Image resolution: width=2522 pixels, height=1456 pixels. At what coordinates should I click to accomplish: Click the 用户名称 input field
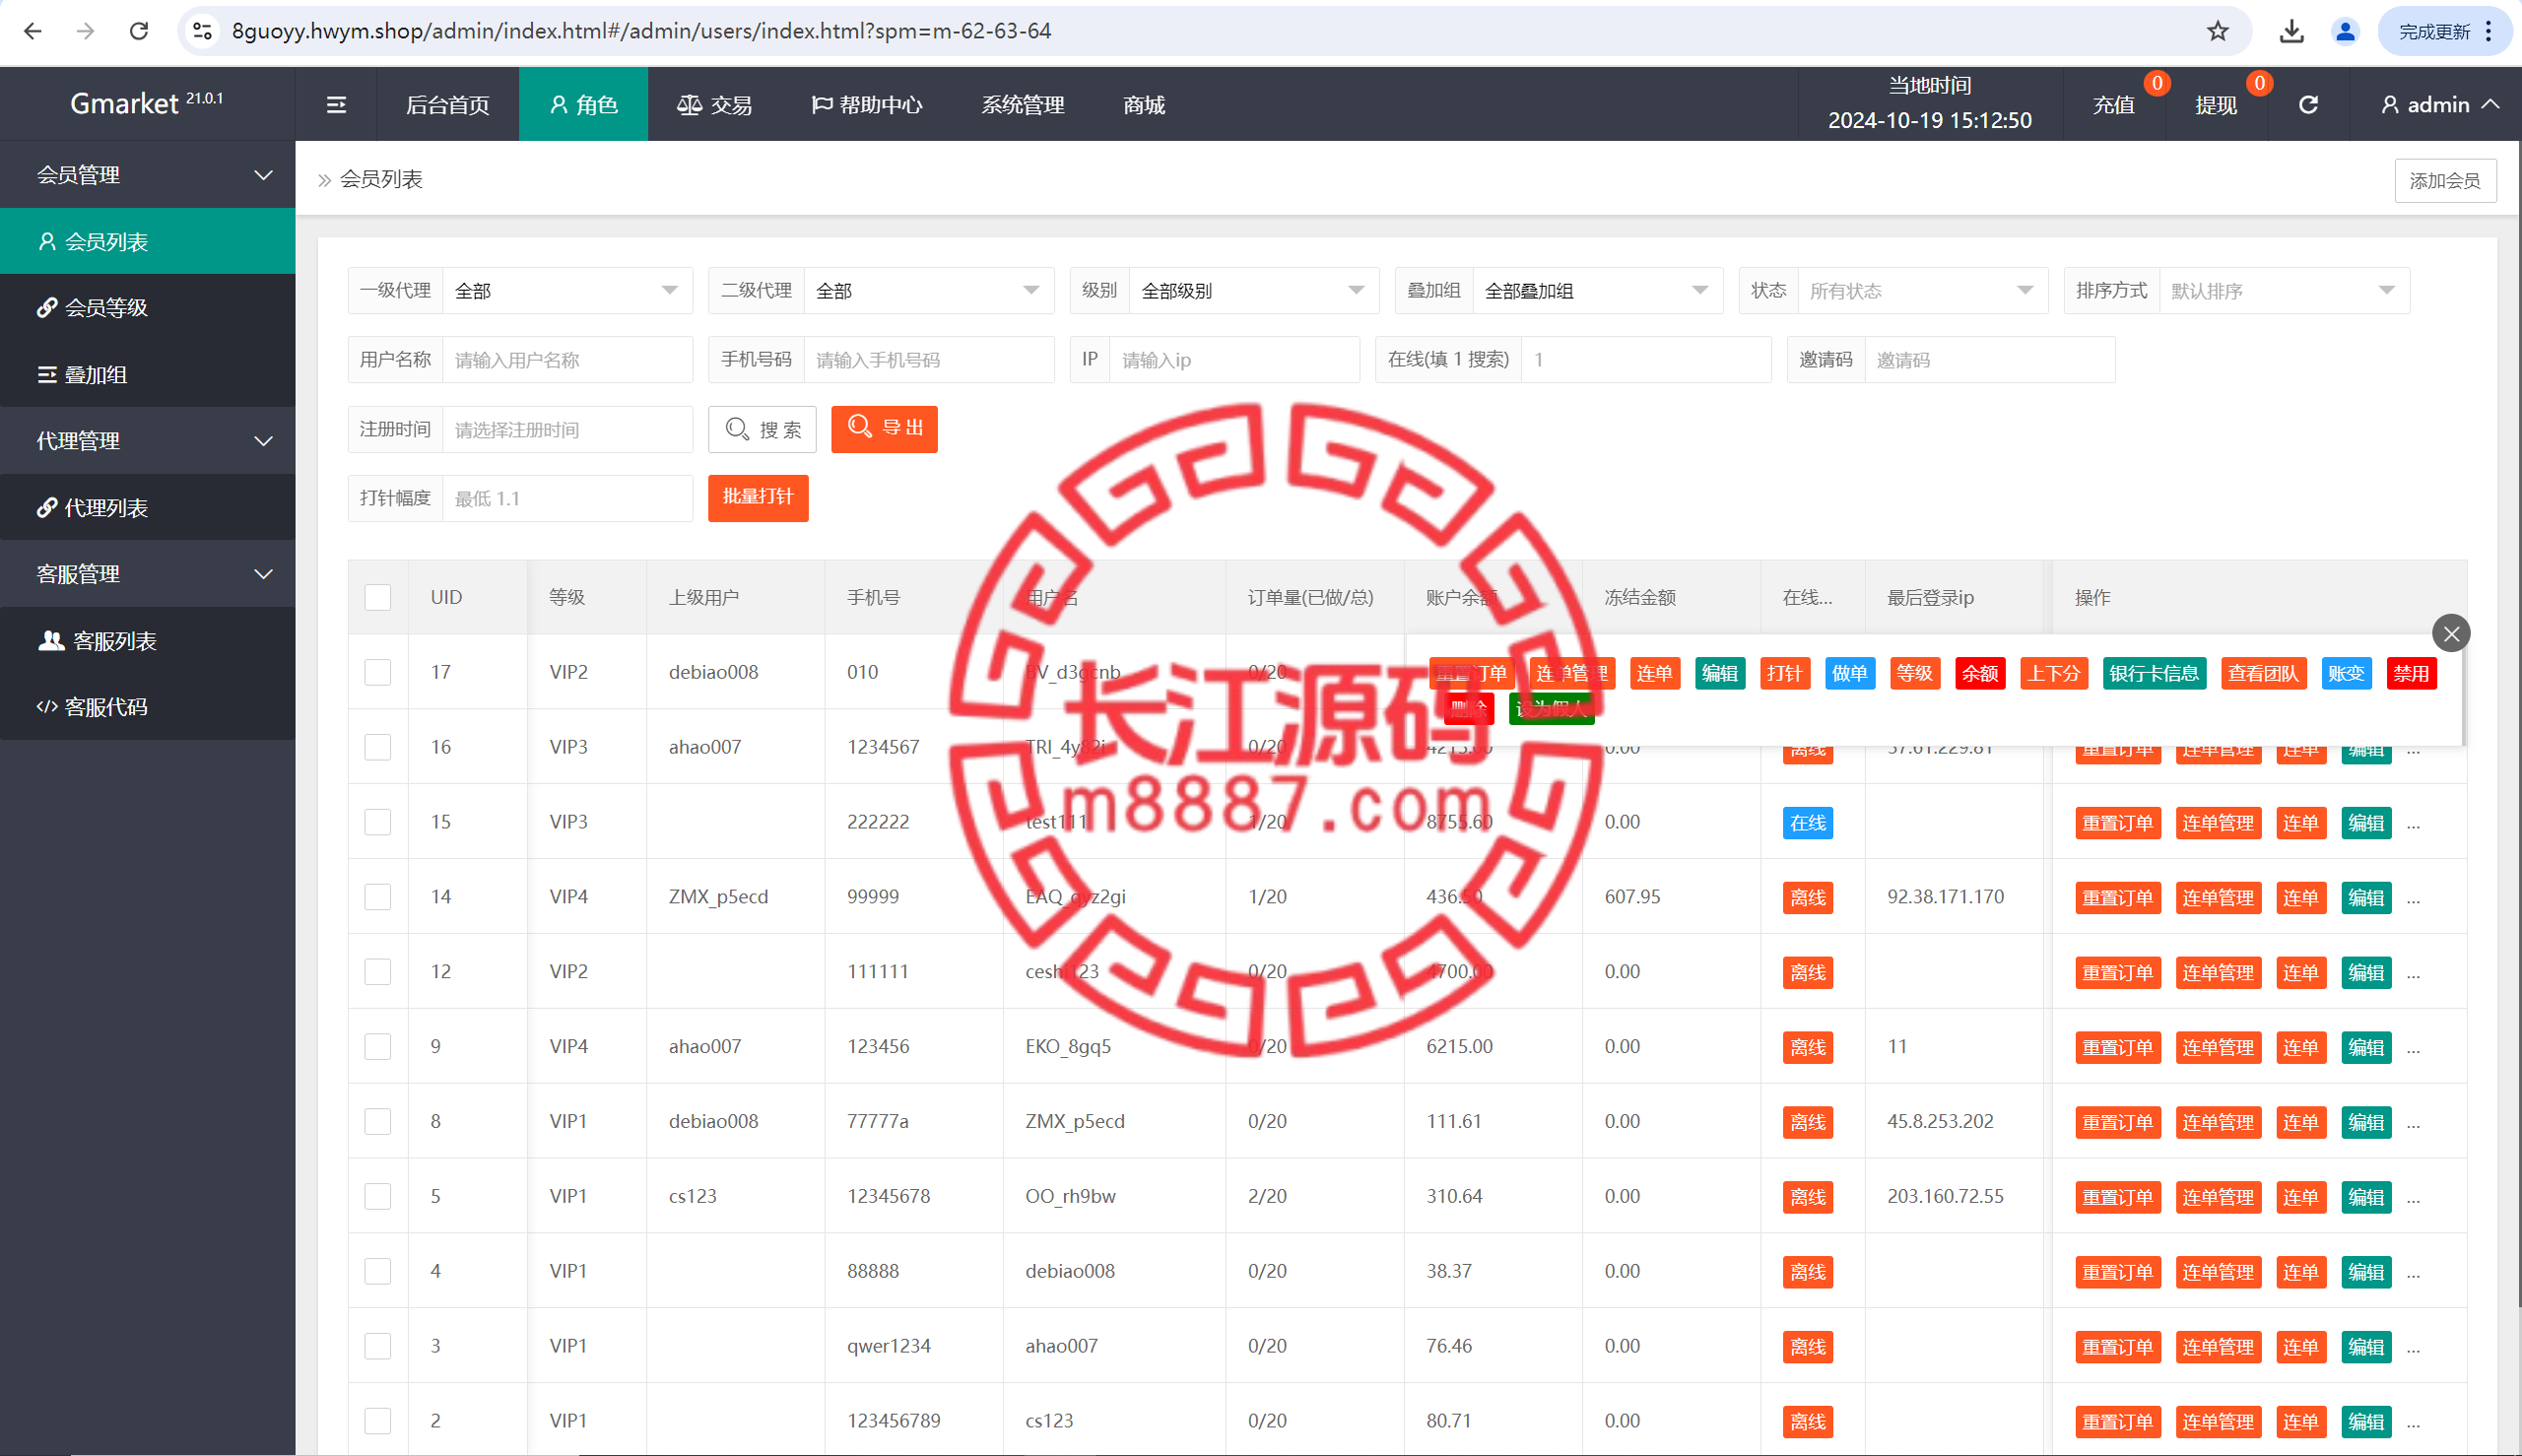pos(567,359)
